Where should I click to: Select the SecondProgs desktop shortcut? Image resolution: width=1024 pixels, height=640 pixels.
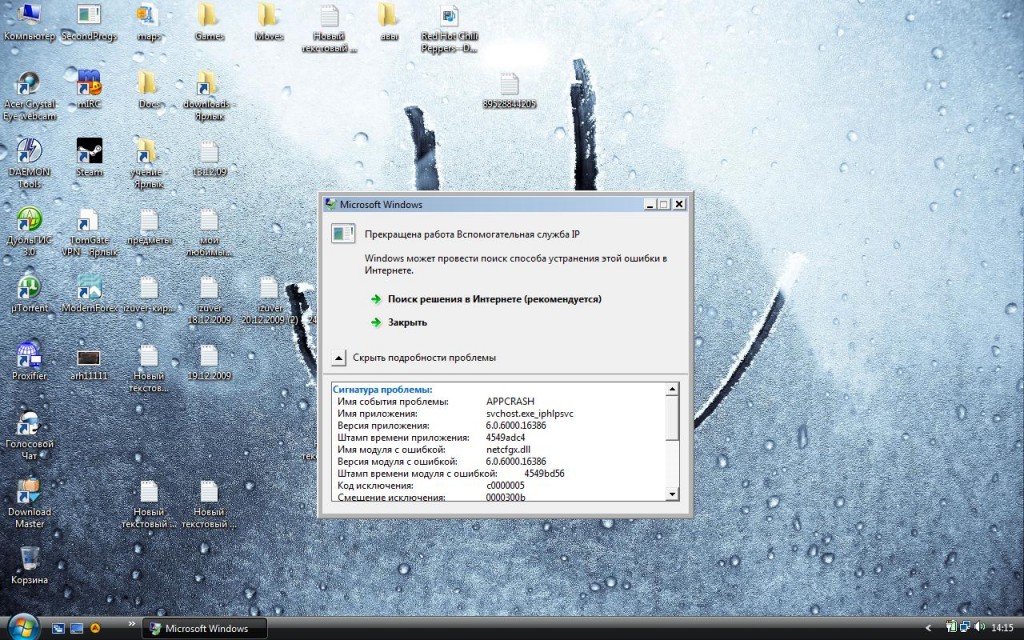tap(89, 21)
